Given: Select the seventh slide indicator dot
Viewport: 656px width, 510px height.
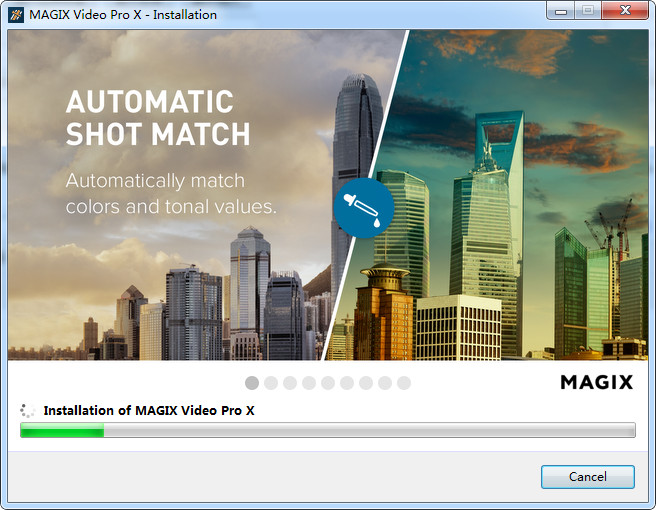Looking at the screenshot, I should 366,382.
